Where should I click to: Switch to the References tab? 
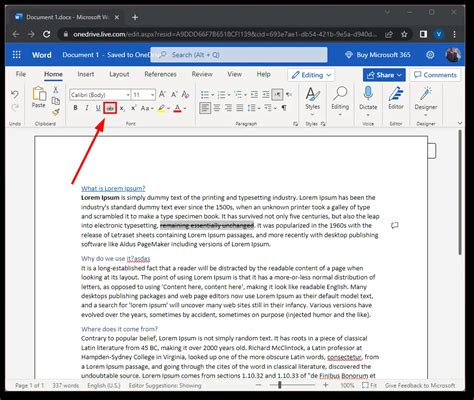click(160, 74)
